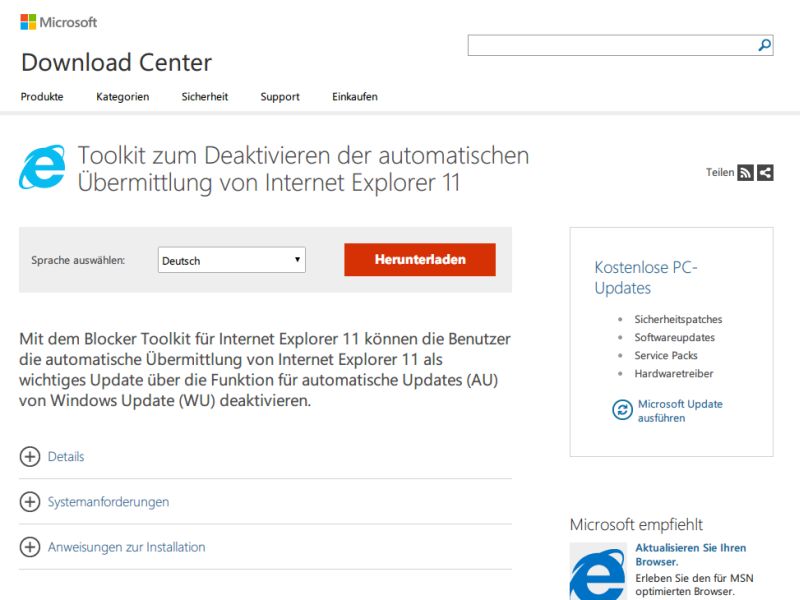Open the Support menu
Image resolution: width=800 pixels, height=600 pixels.
pos(280,97)
